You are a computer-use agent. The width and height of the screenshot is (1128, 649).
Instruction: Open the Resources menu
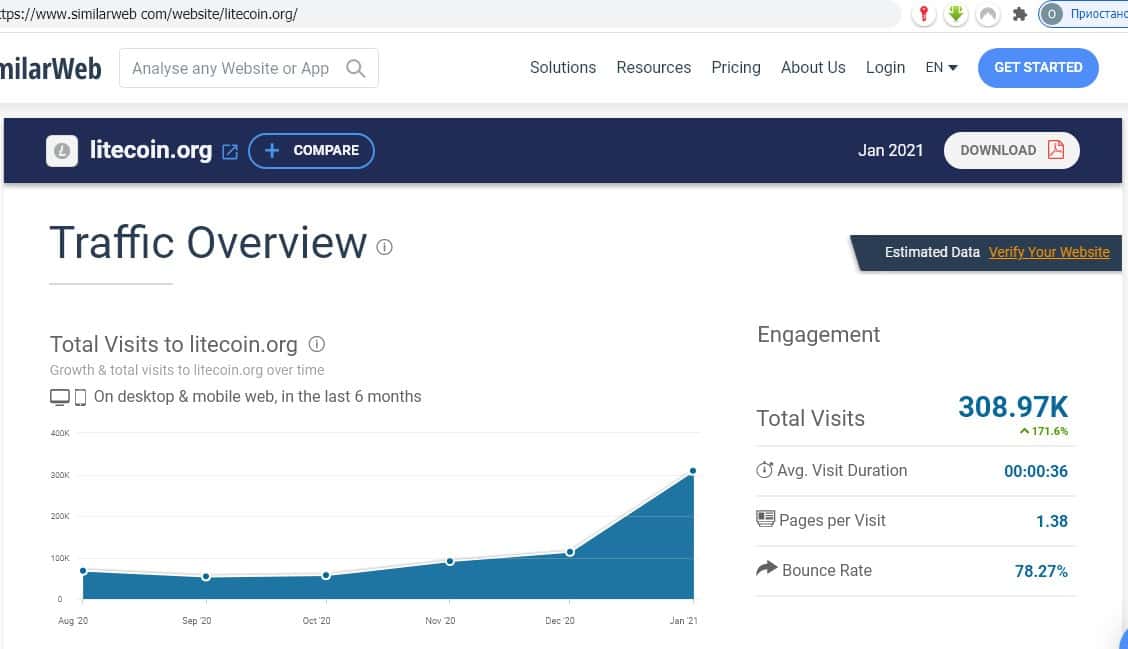pyautogui.click(x=654, y=68)
